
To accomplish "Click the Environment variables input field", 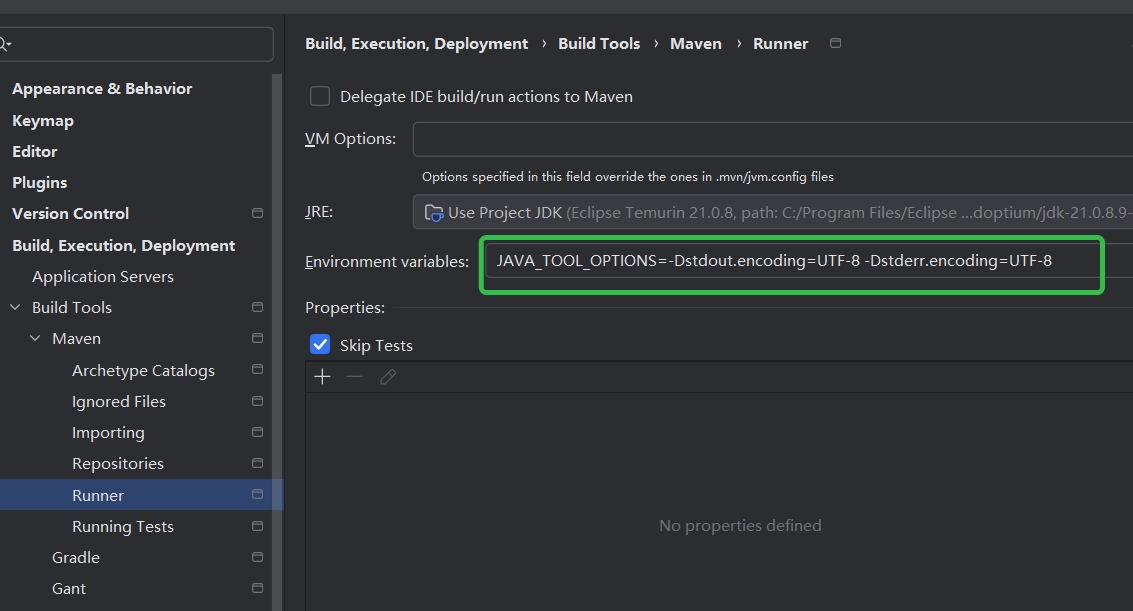I will [790, 261].
